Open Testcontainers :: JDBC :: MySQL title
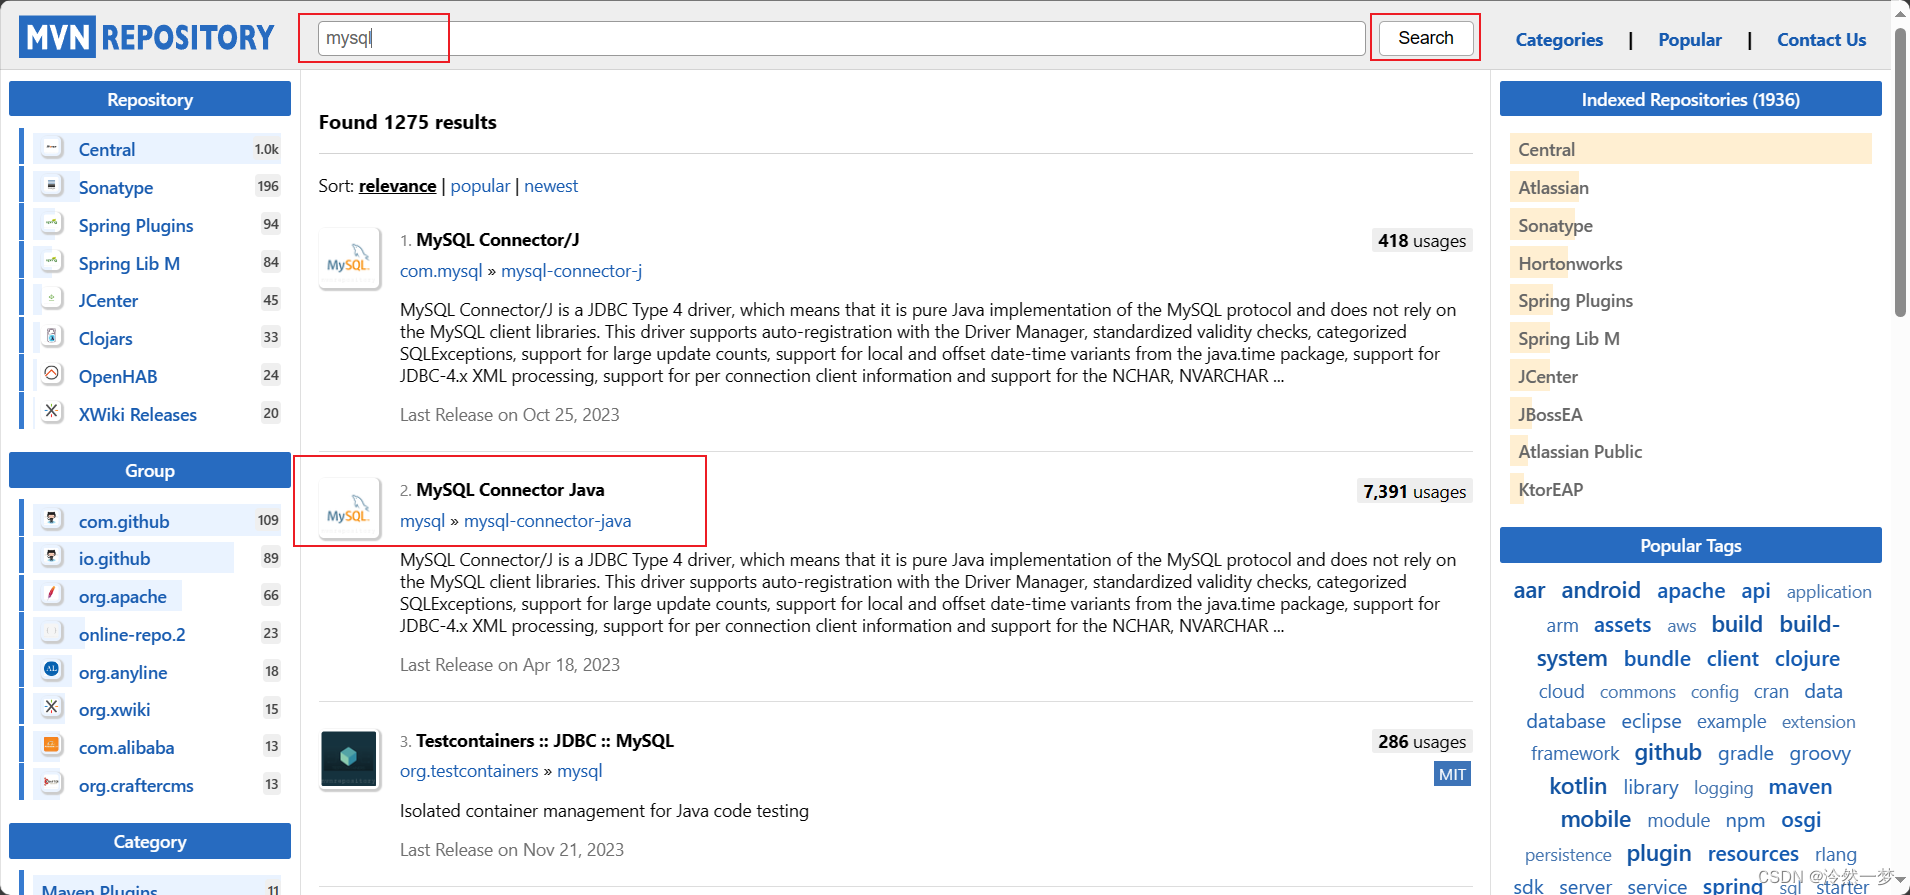Viewport: 1910px width, 895px height. 545,741
